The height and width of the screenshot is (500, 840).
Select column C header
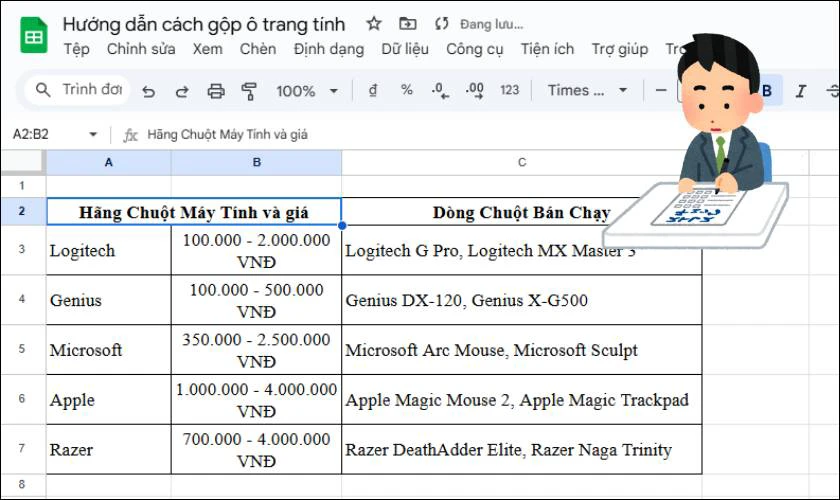(x=522, y=162)
